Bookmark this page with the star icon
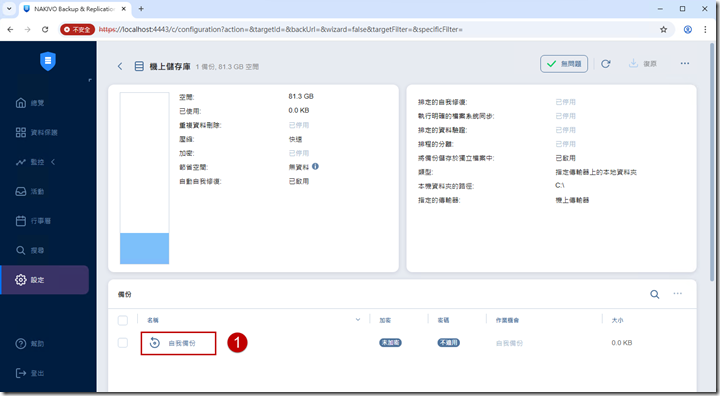720x396 pixels. pos(664,29)
